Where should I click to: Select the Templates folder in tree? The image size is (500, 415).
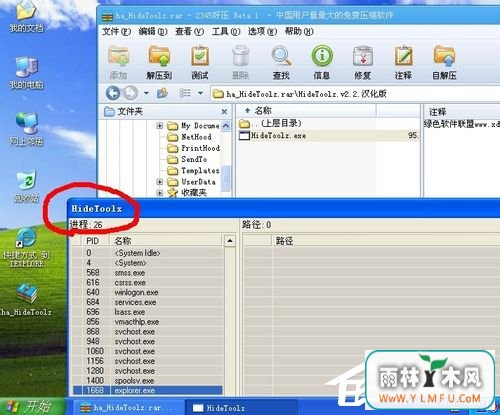tap(193, 171)
